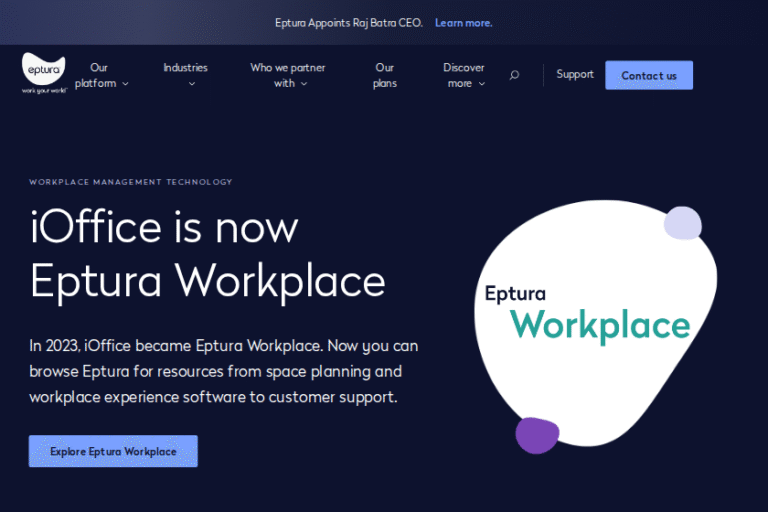Image resolution: width=768 pixels, height=512 pixels.
Task: Open Who we partner with menu
Action: 287,75
